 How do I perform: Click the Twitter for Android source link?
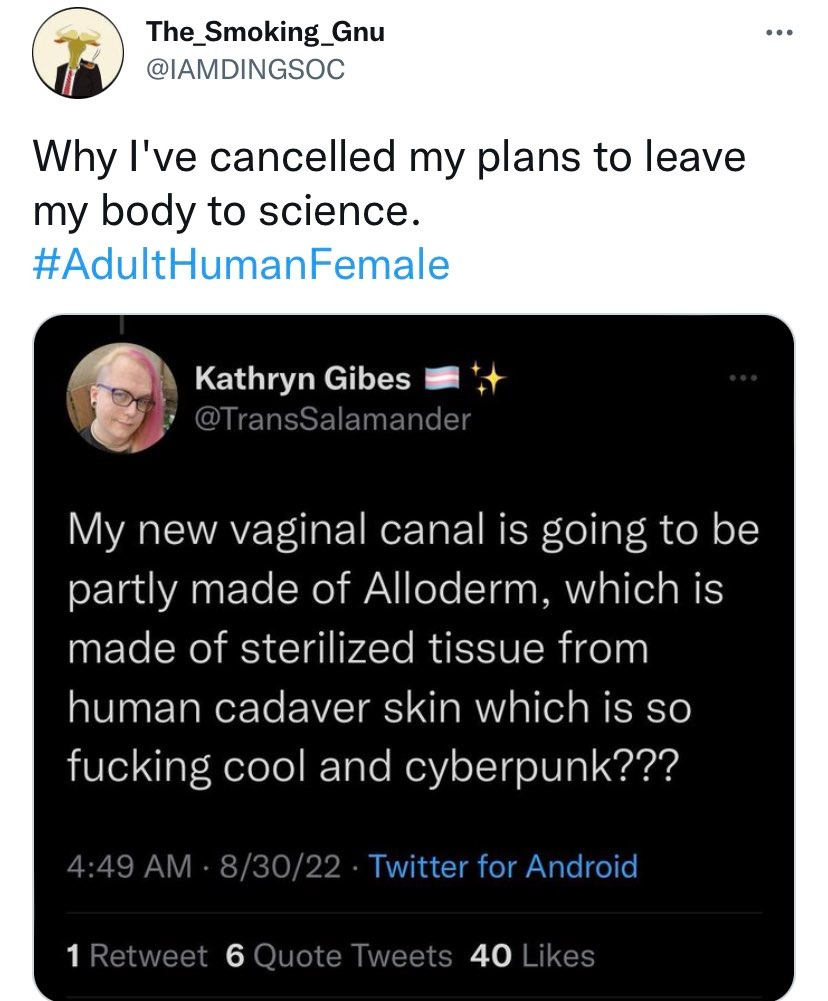503,865
